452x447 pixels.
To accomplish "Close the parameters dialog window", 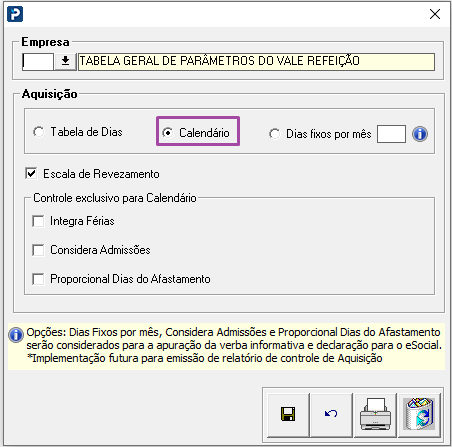I will tap(435, 14).
